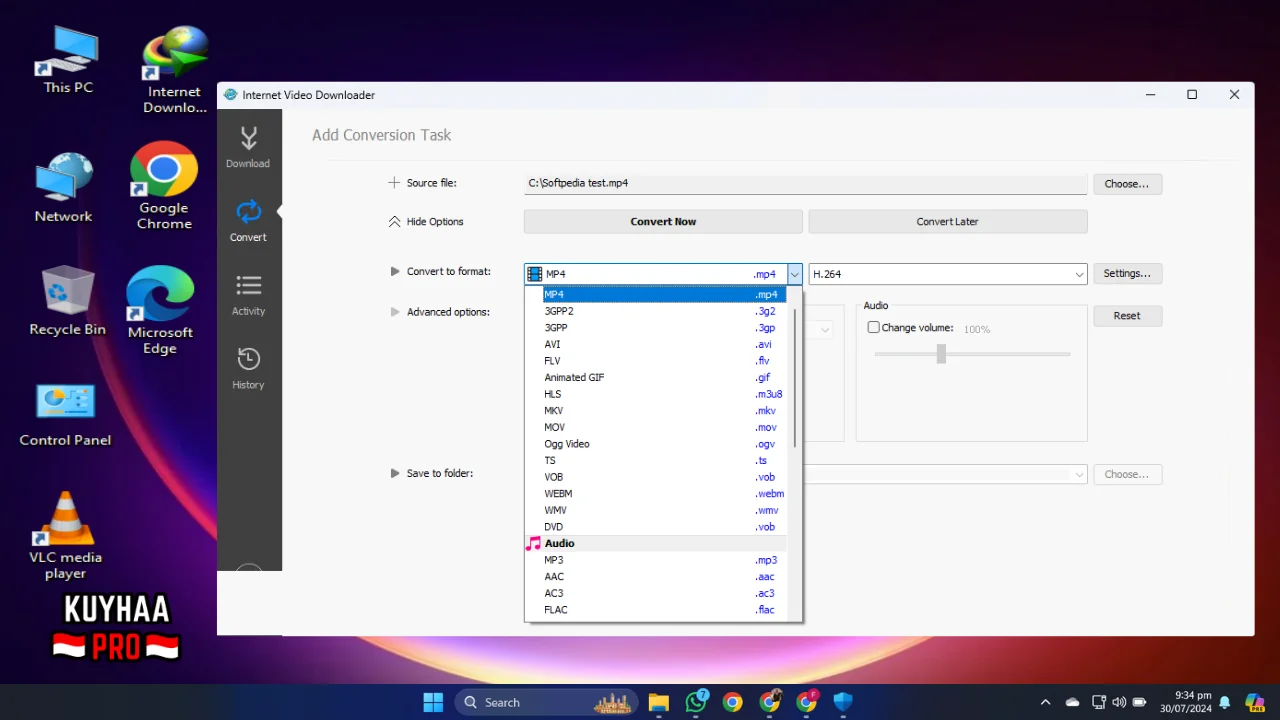
Task: Click Choose button for source file
Action: coord(1127,184)
